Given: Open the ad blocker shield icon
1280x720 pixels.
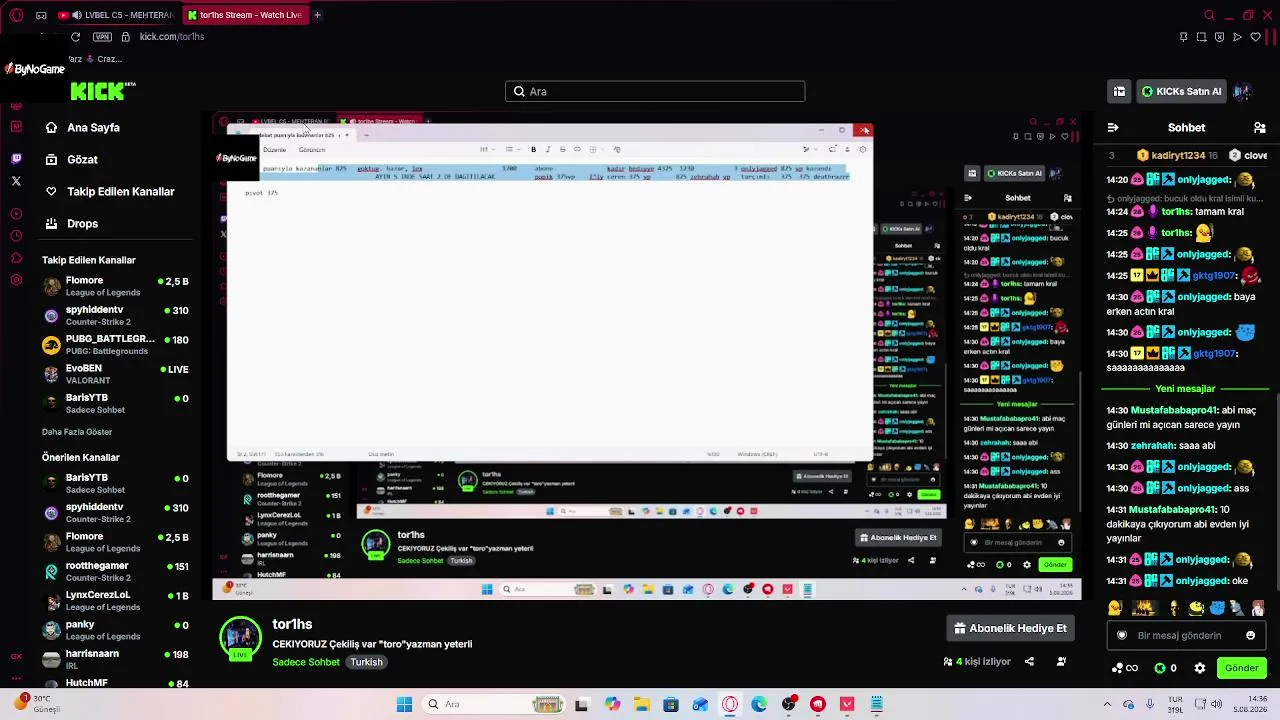Looking at the screenshot, I should 1219,37.
